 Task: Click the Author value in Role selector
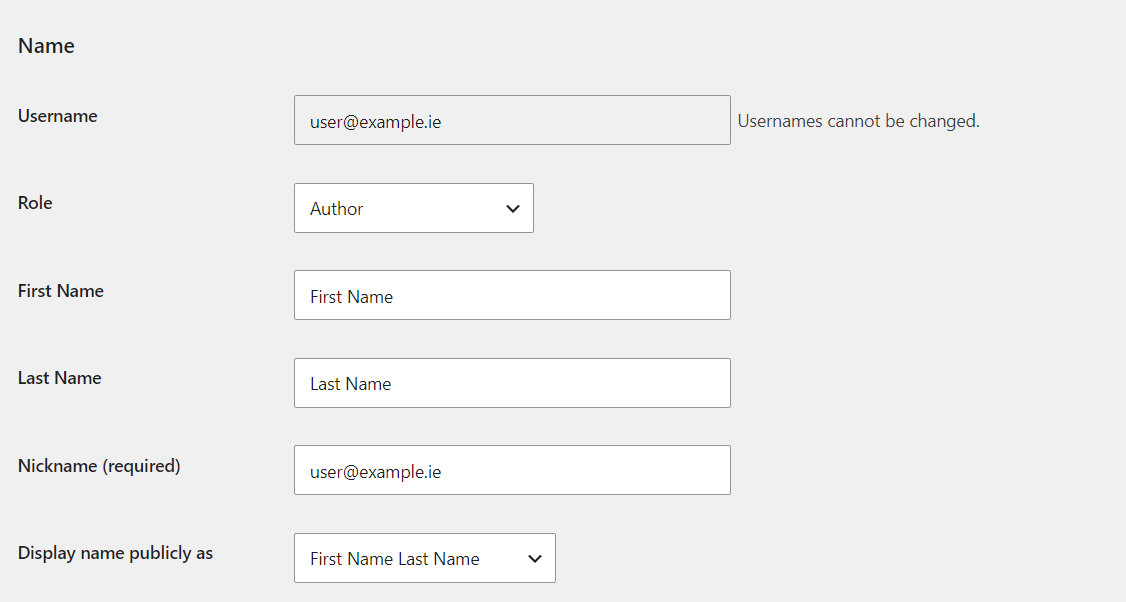click(x=337, y=209)
